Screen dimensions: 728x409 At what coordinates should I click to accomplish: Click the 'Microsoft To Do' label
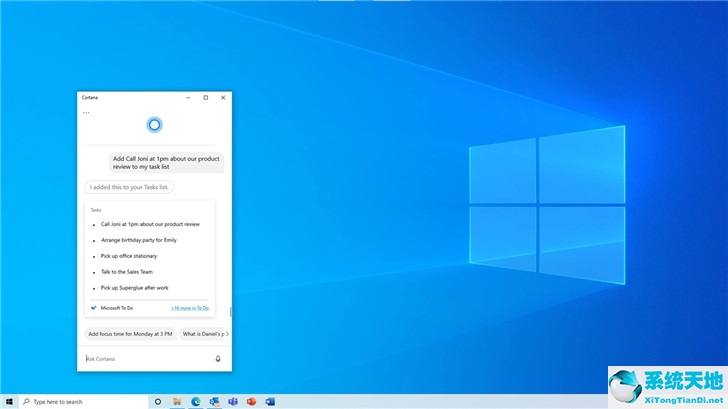(x=117, y=308)
